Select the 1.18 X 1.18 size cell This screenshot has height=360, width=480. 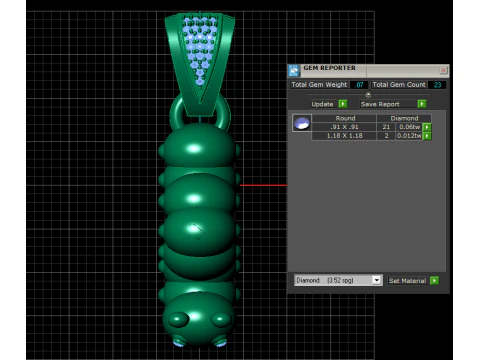point(344,136)
